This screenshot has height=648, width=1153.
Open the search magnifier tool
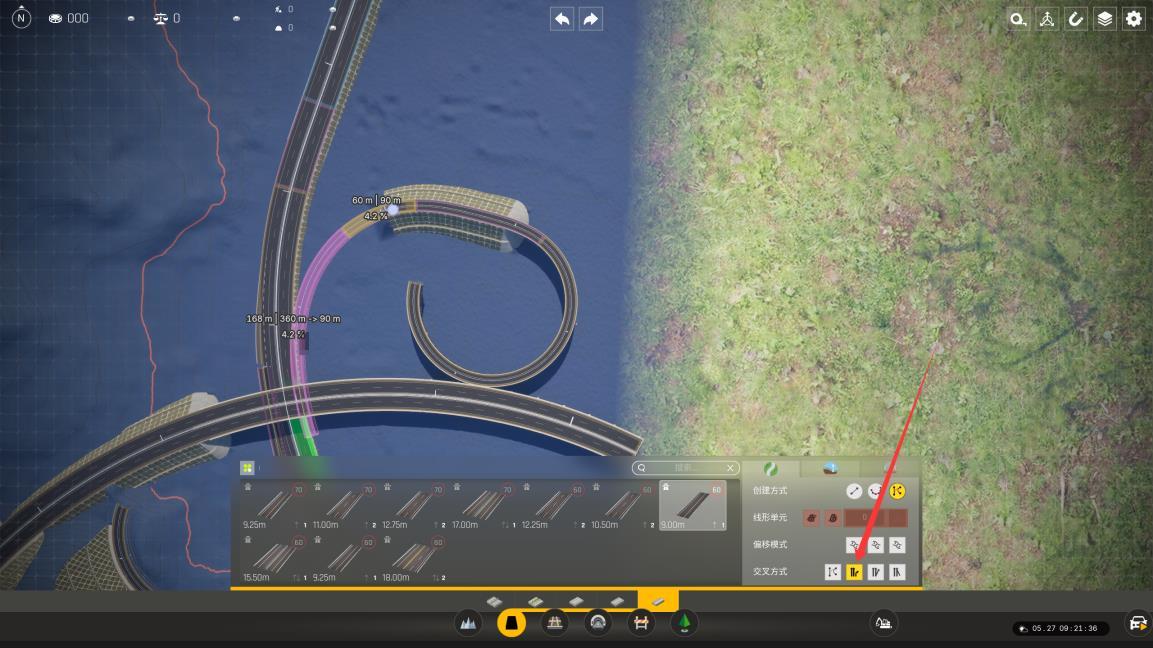pyautogui.click(x=1018, y=19)
